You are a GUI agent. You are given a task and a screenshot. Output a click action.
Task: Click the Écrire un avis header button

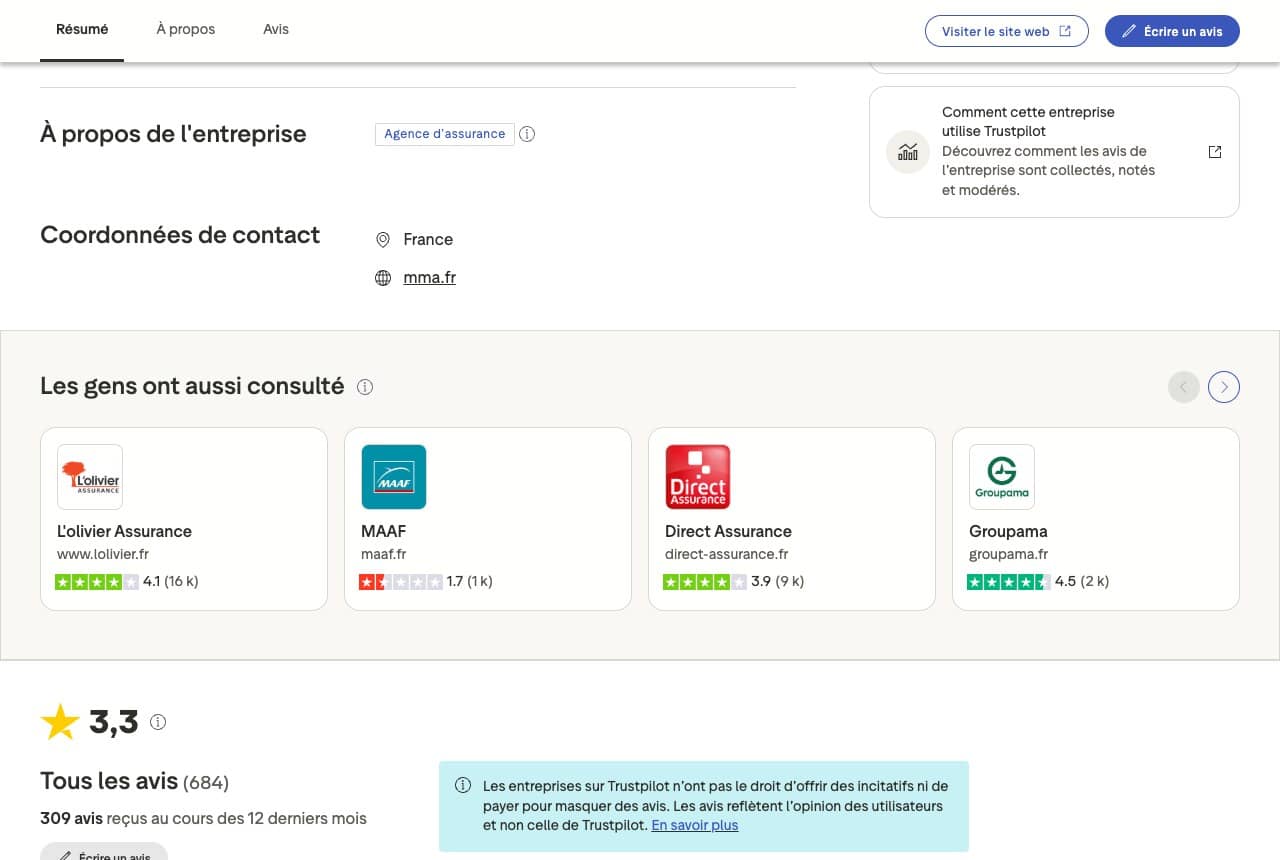tap(1172, 31)
